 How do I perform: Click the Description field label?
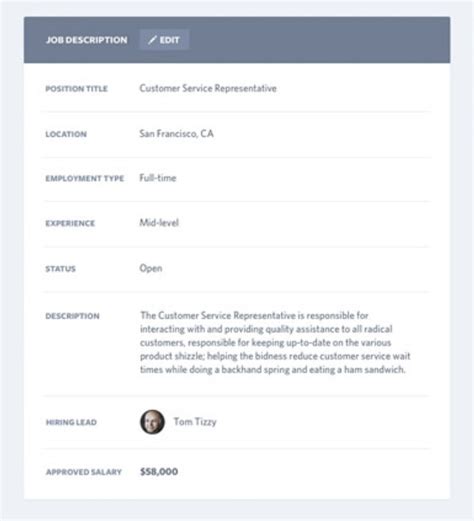pos(72,316)
